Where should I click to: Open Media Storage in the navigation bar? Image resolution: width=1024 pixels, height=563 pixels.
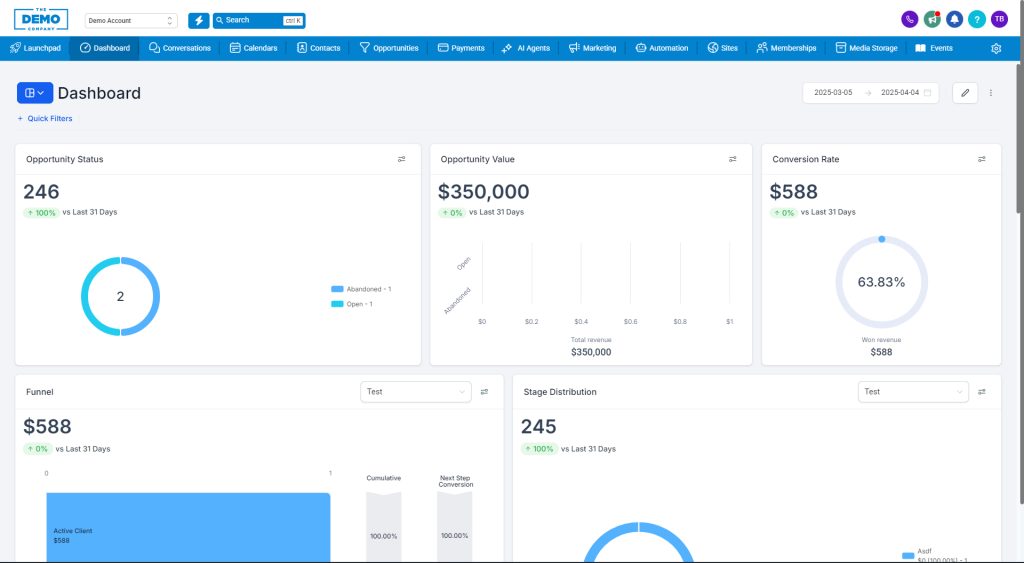click(x=867, y=48)
